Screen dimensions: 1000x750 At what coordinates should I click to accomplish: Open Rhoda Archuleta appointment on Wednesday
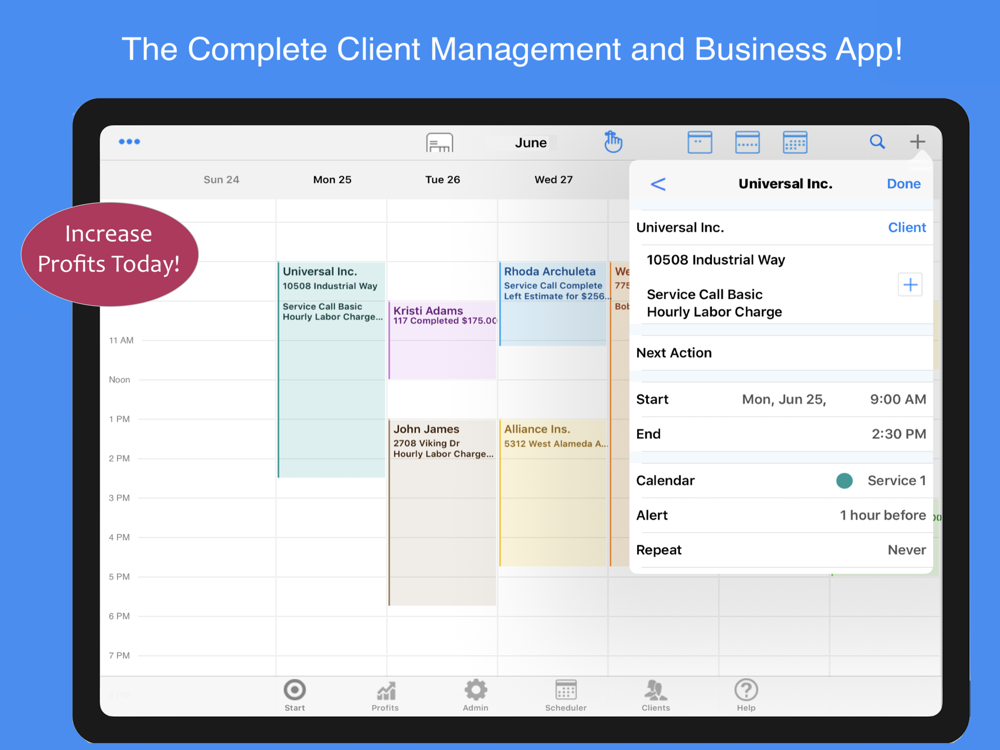(553, 304)
